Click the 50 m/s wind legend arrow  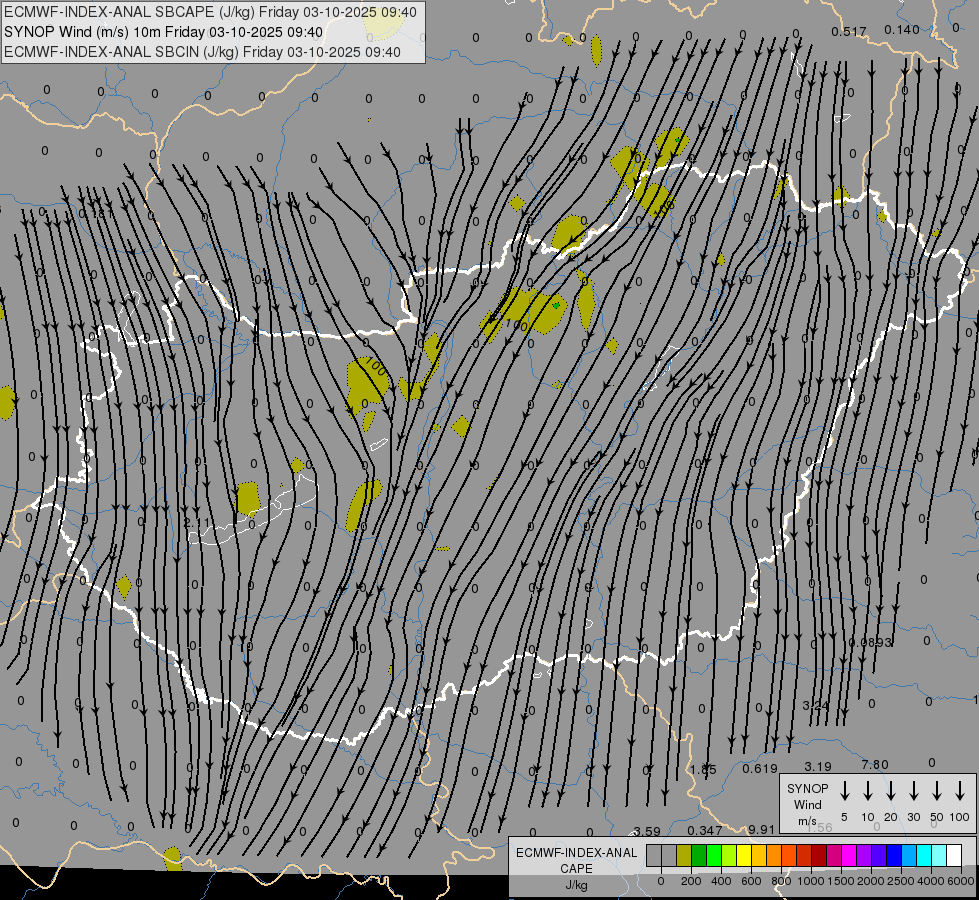[x=937, y=791]
